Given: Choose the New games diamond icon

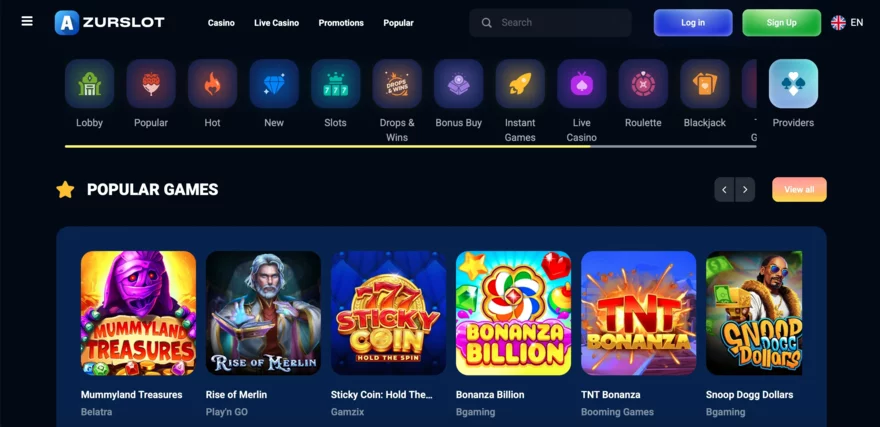Looking at the screenshot, I should pyautogui.click(x=274, y=84).
